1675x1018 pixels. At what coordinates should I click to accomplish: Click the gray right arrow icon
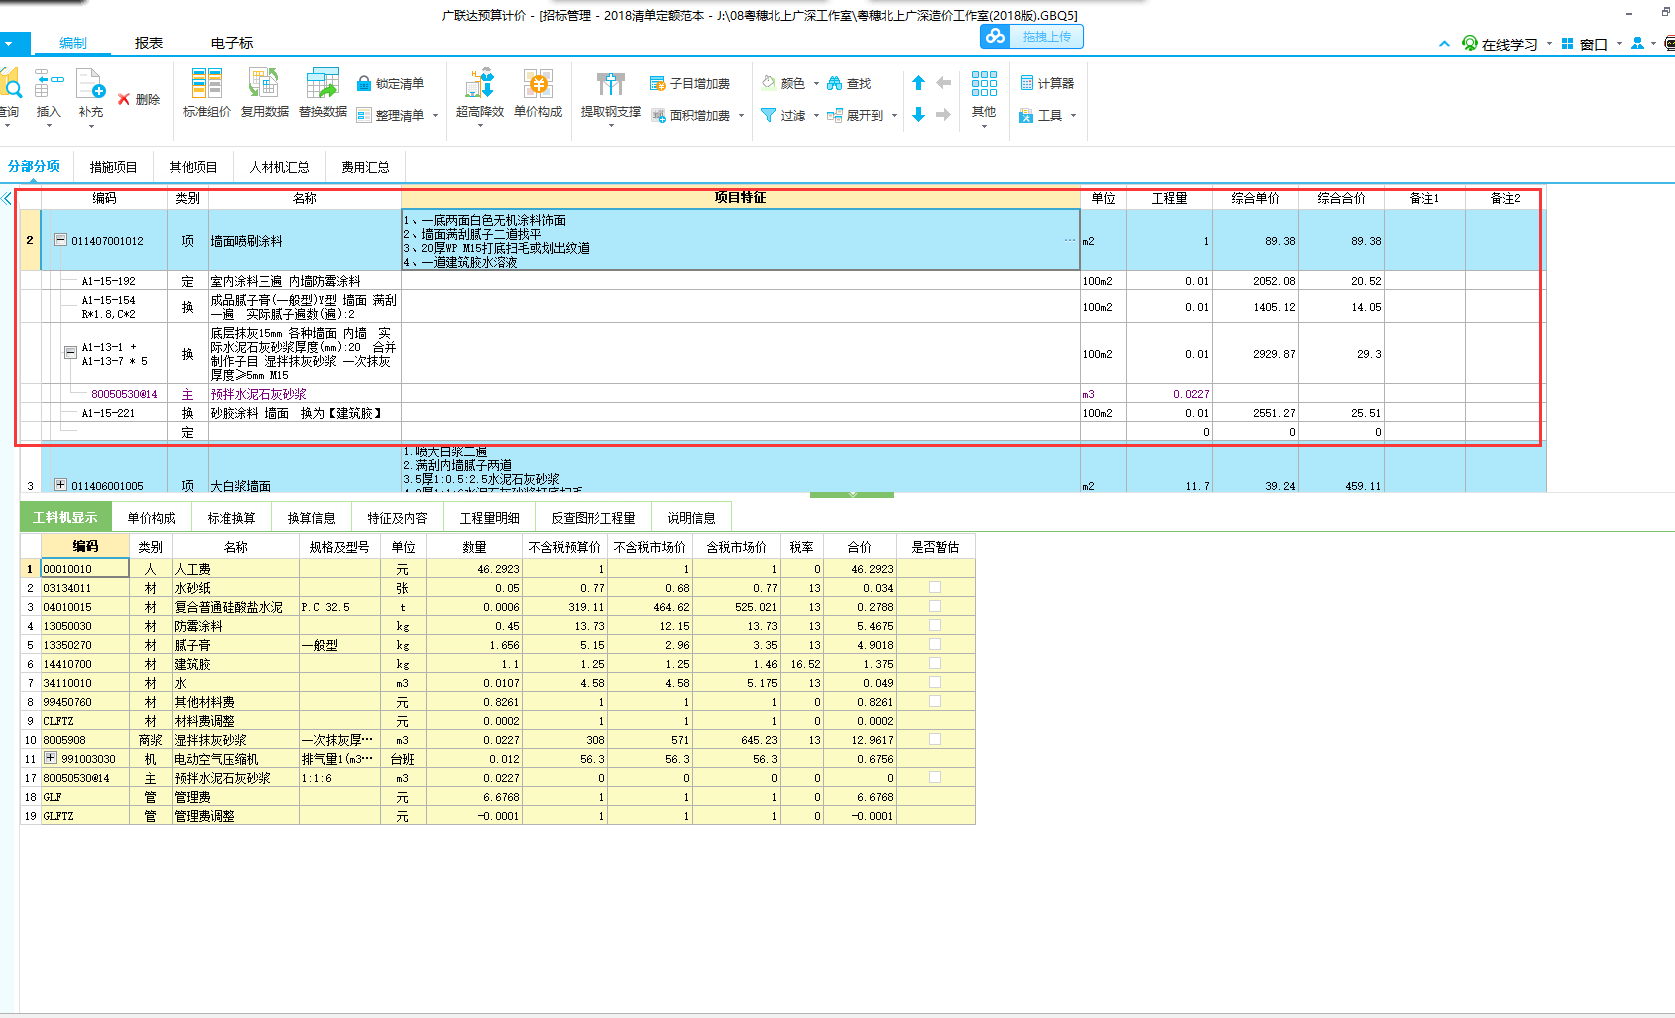click(x=944, y=115)
